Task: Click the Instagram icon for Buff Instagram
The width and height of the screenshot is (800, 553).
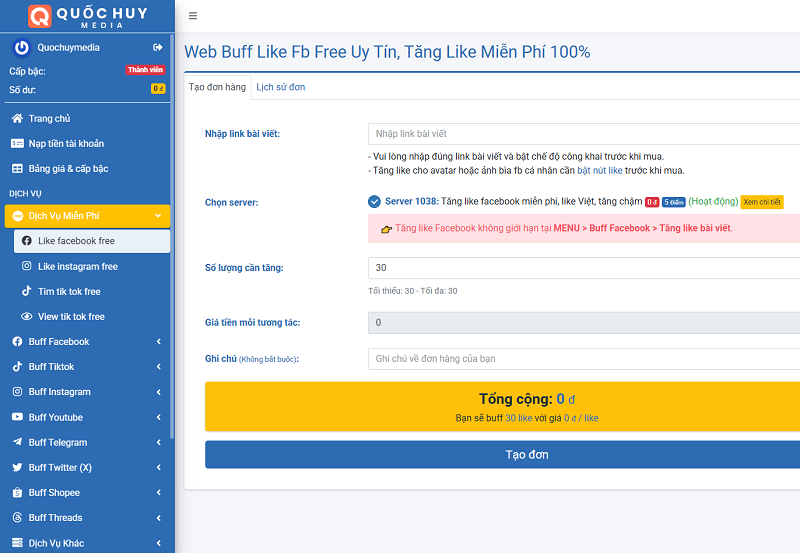Action: coord(17,392)
